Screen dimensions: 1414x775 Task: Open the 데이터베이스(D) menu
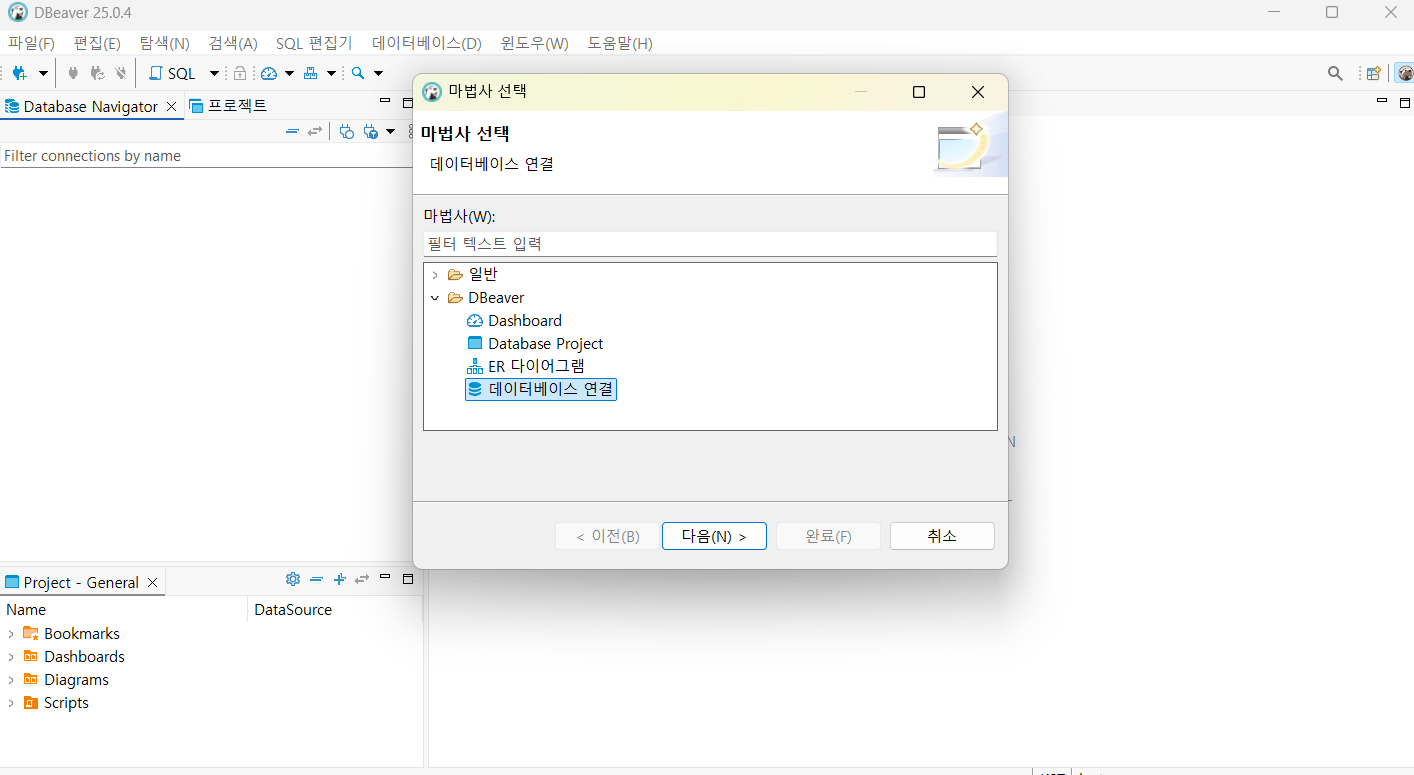(427, 43)
